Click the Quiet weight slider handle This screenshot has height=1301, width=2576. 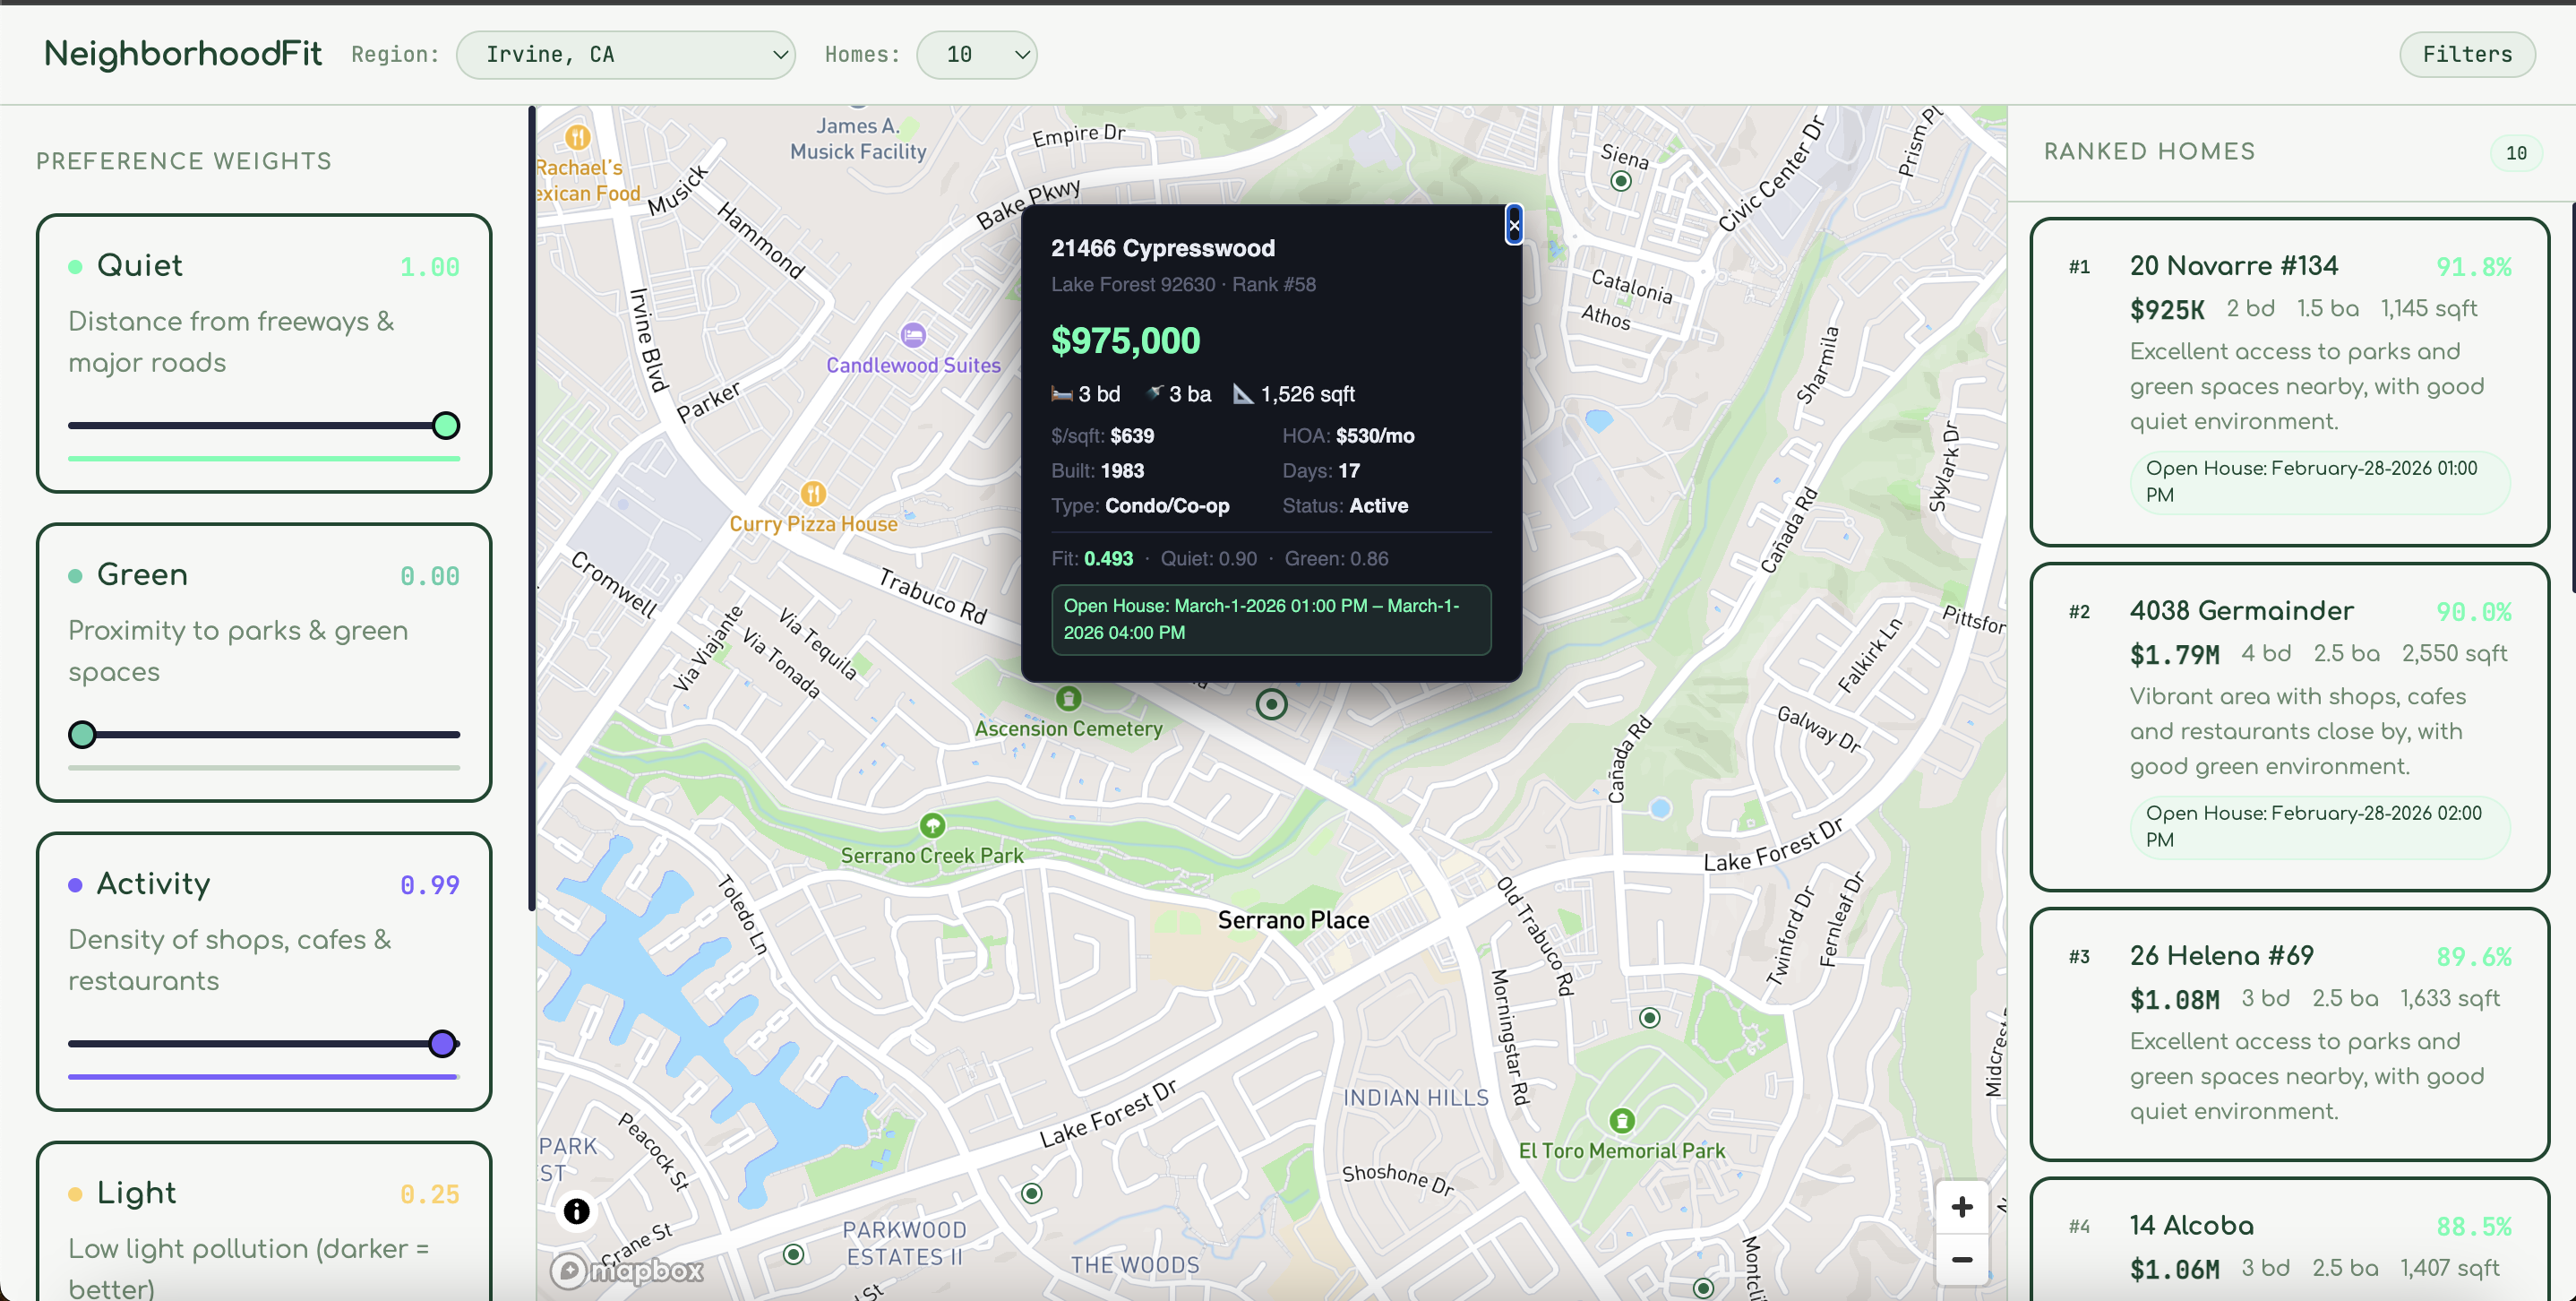tap(446, 426)
